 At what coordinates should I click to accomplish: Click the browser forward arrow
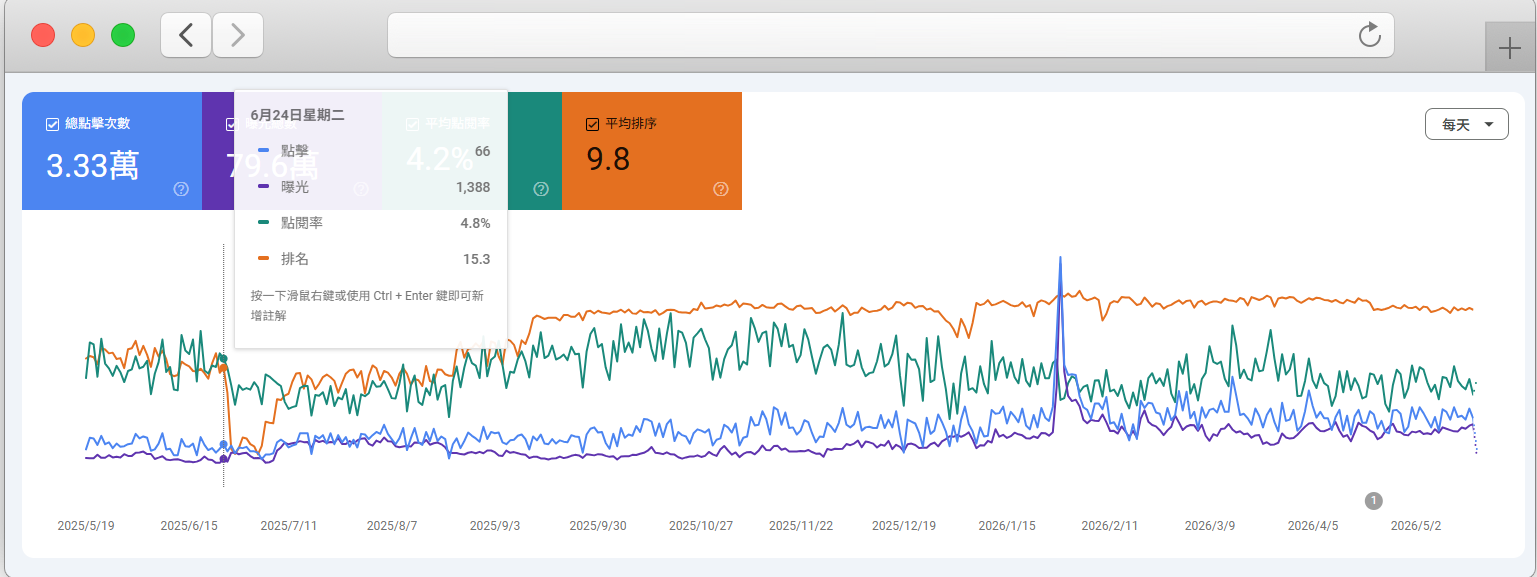[x=238, y=36]
